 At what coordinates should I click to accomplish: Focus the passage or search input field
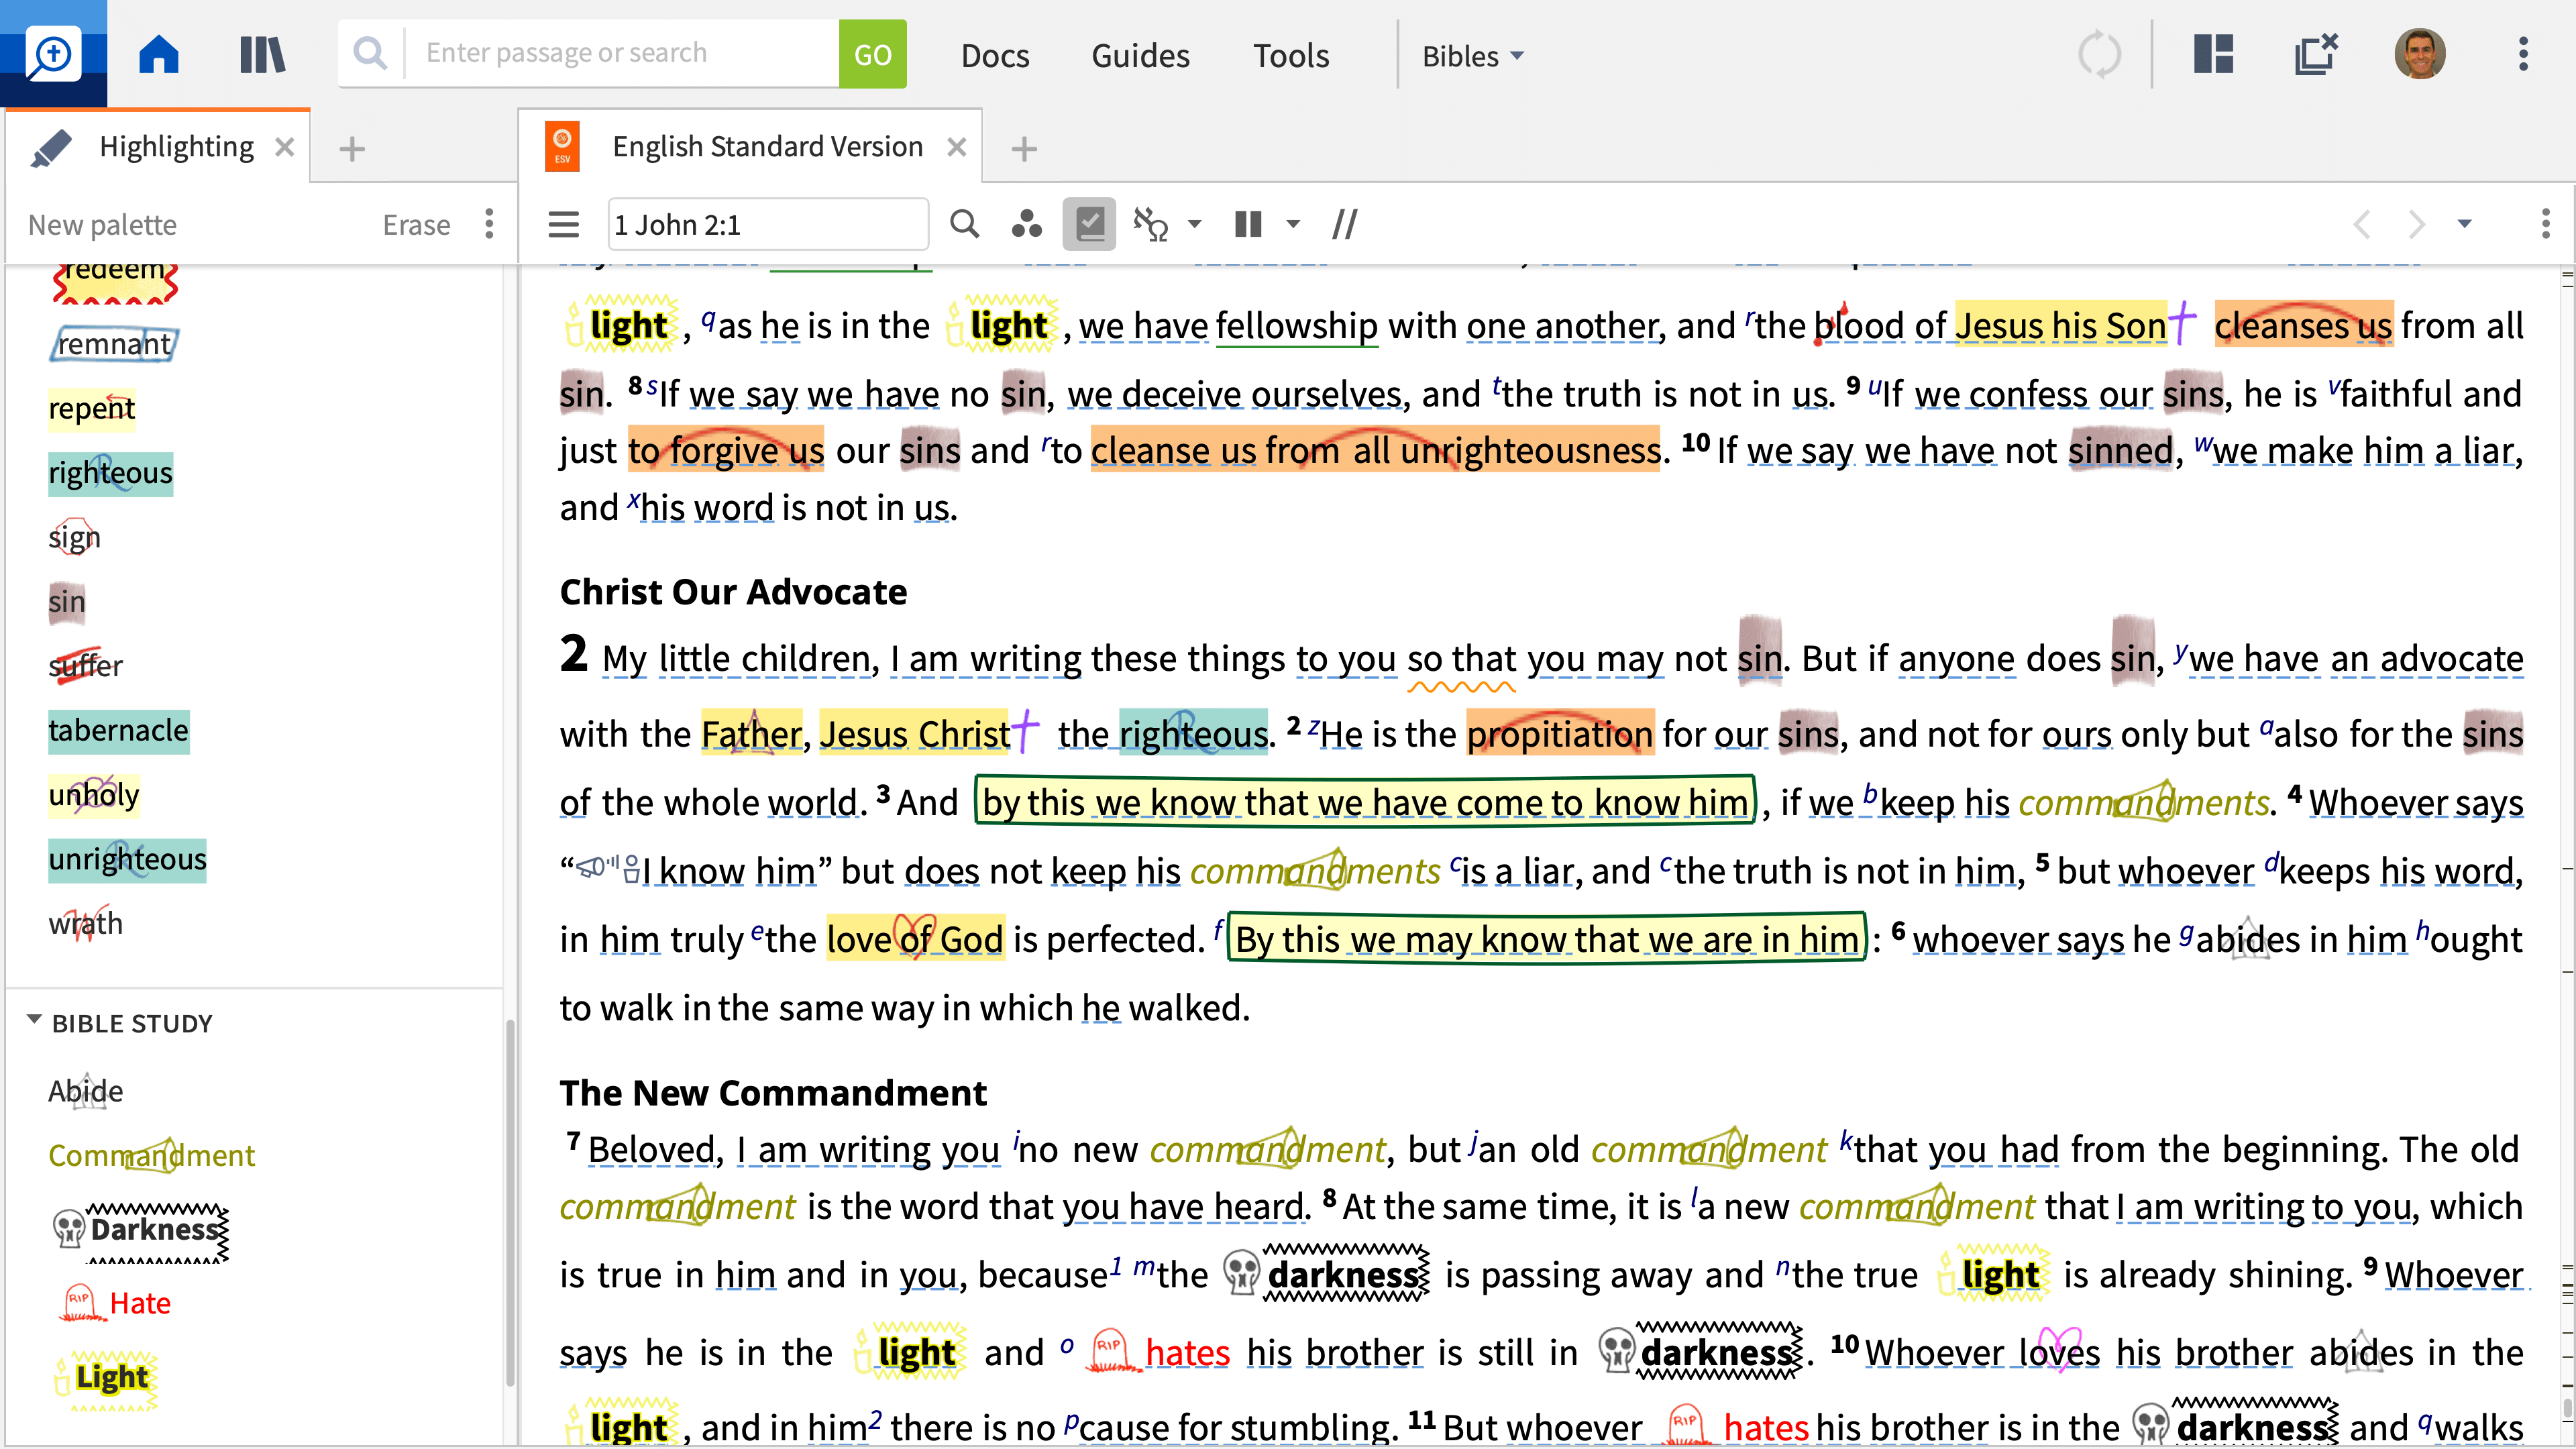[622, 54]
